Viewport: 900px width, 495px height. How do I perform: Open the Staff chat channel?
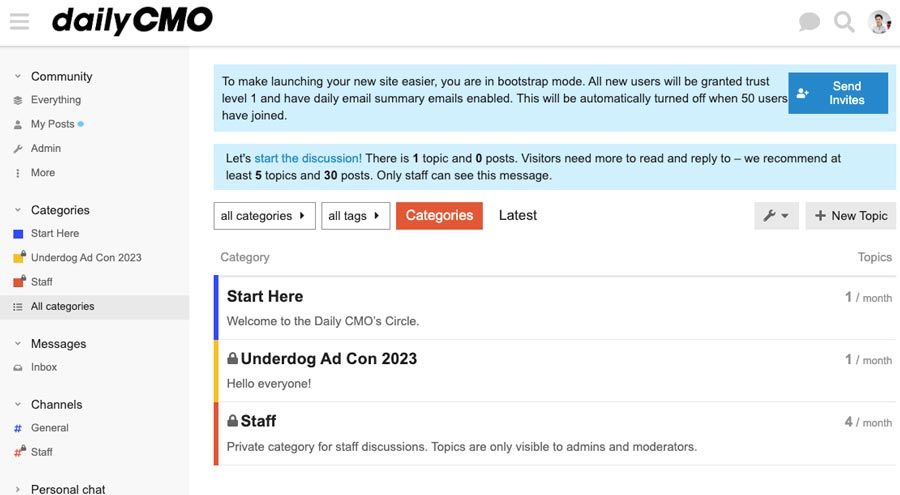[x=41, y=452]
